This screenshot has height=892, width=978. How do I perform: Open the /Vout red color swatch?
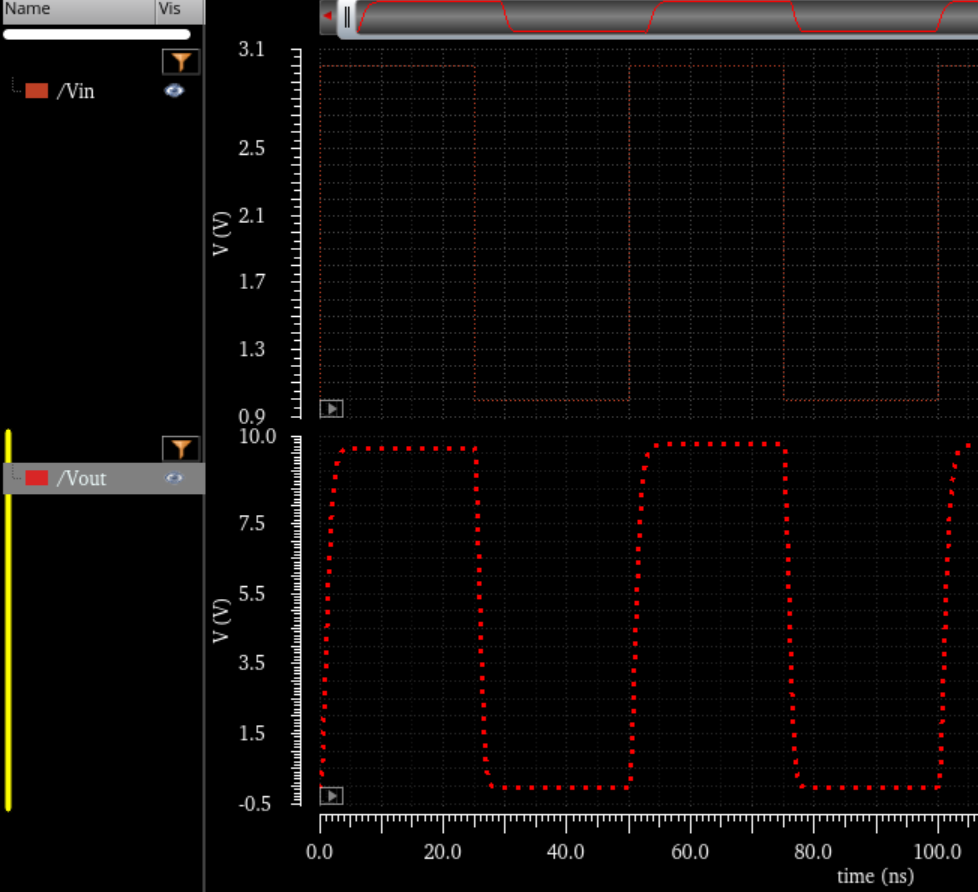[37, 478]
